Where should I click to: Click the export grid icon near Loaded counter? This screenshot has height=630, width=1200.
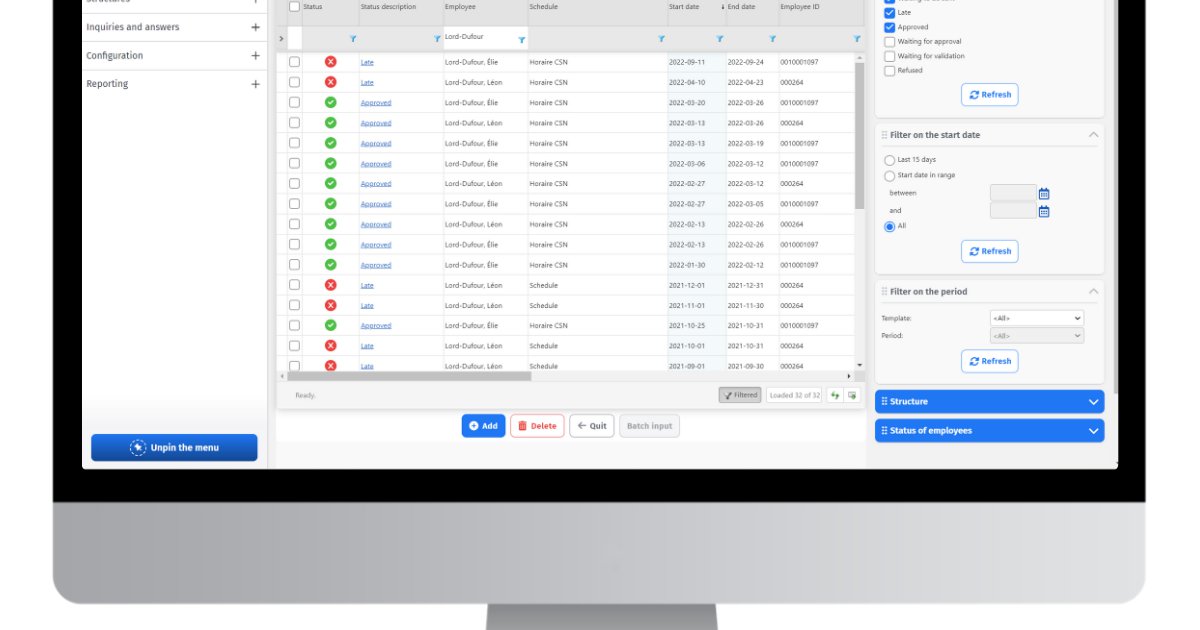(x=852, y=395)
